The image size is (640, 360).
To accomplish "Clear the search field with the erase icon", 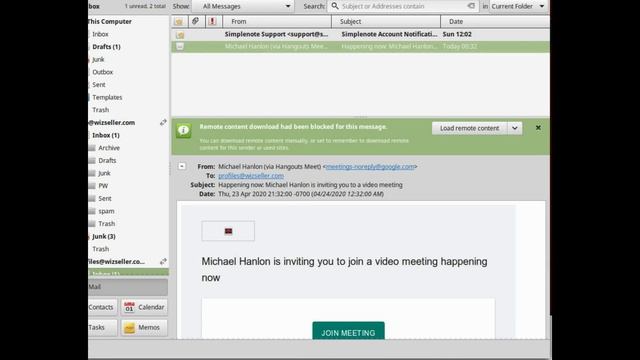I will [x=471, y=6].
